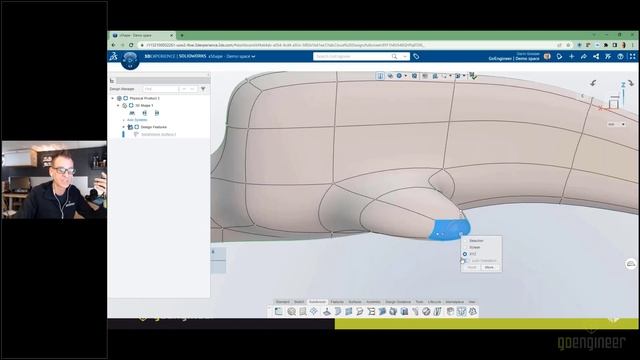Click the last icon in the bottom toolbar
Screen dimensions: 640x360
(473, 311)
